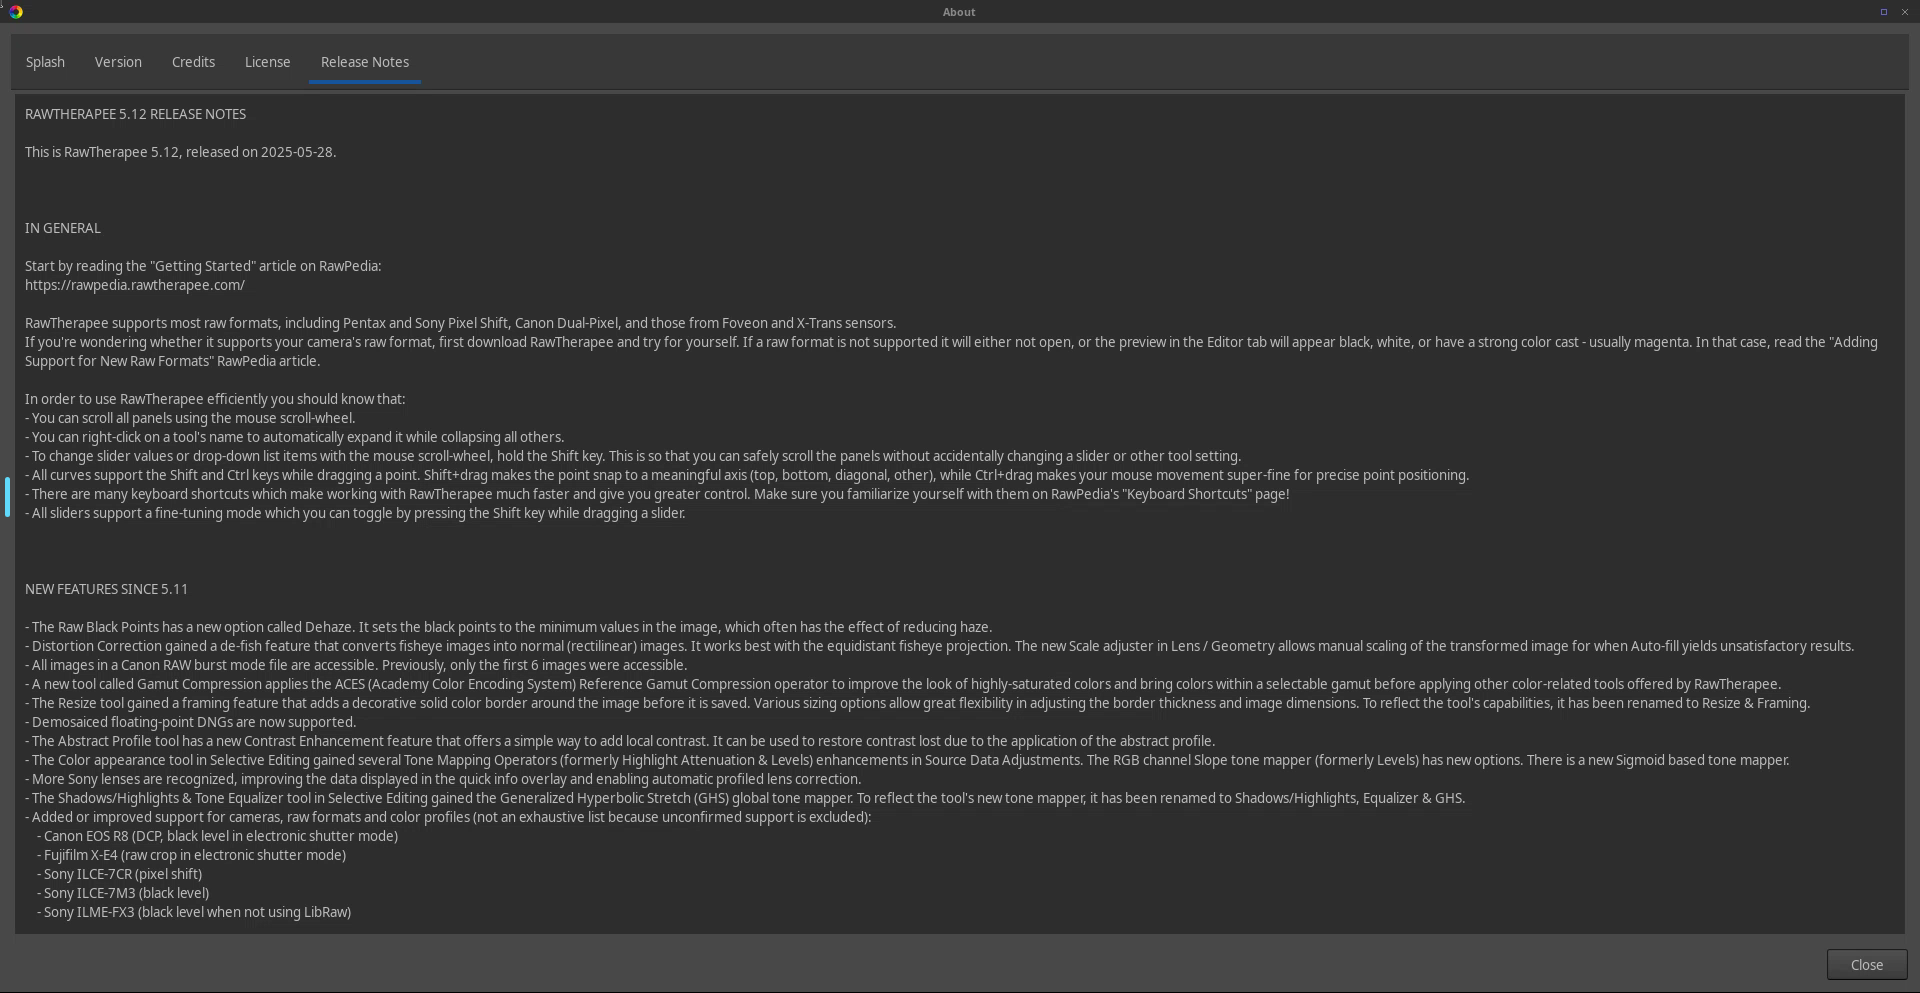Maximize the About window

(x=1883, y=12)
